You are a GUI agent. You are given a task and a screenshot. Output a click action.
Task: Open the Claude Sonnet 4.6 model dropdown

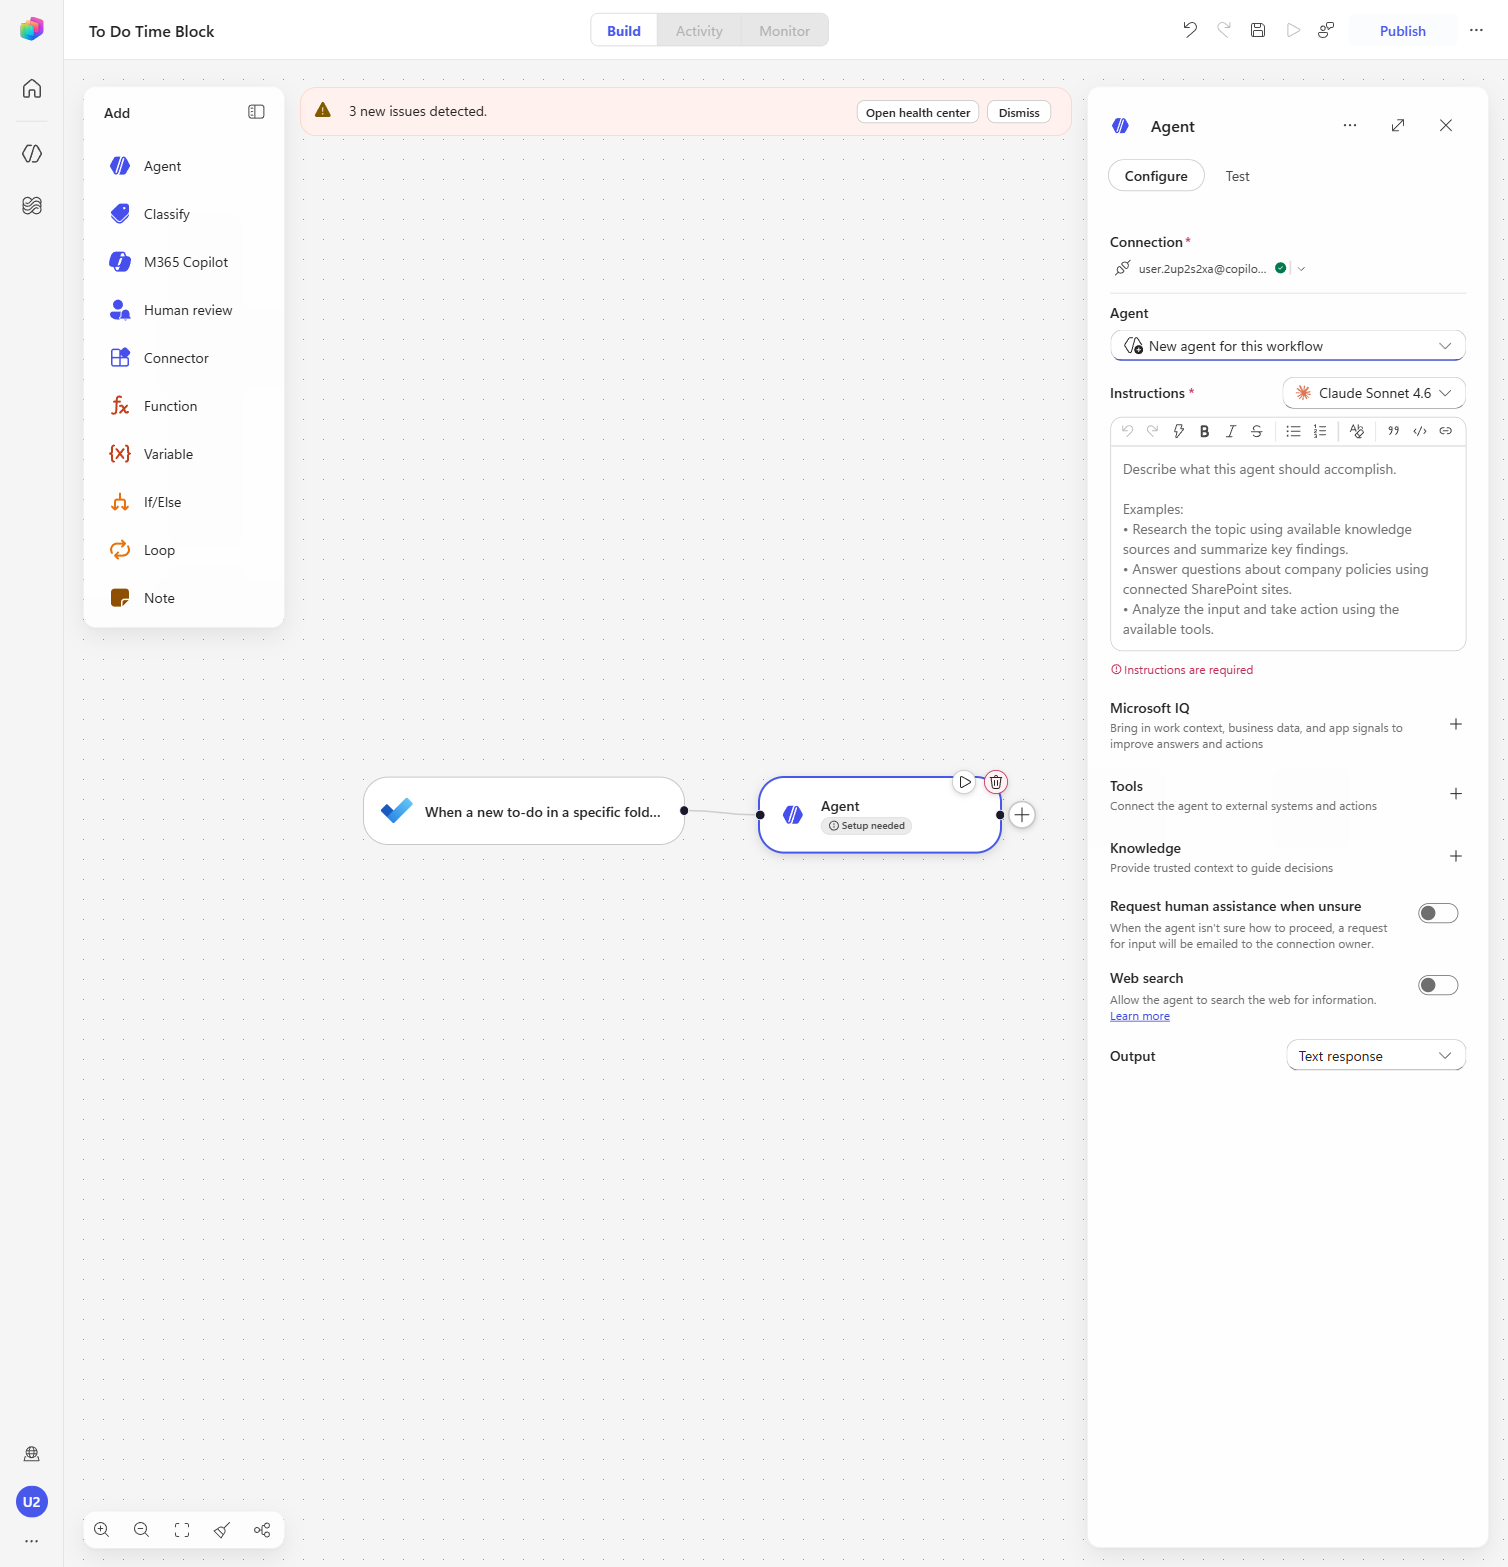(1374, 393)
